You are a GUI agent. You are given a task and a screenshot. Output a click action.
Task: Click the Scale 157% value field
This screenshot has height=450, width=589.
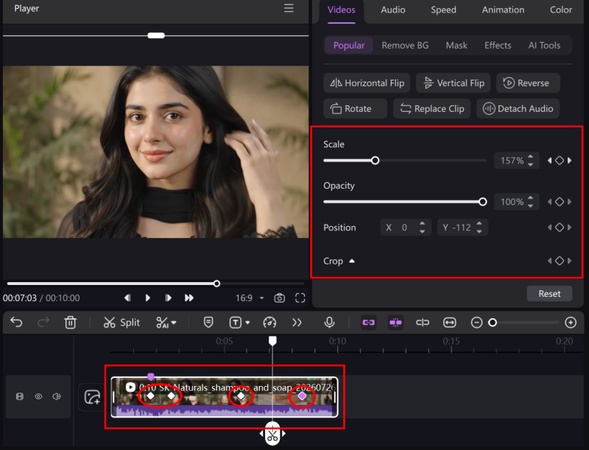(x=512, y=161)
